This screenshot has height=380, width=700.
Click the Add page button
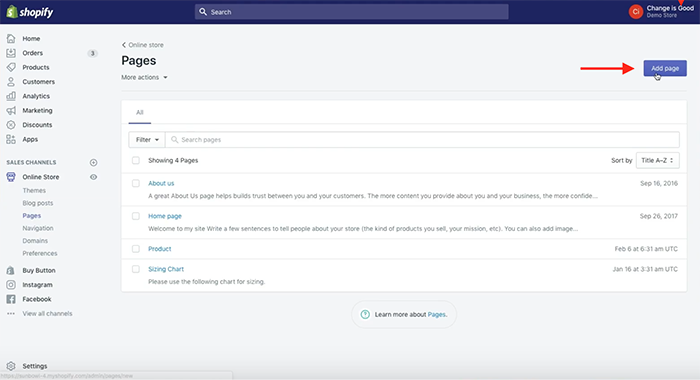click(x=665, y=68)
